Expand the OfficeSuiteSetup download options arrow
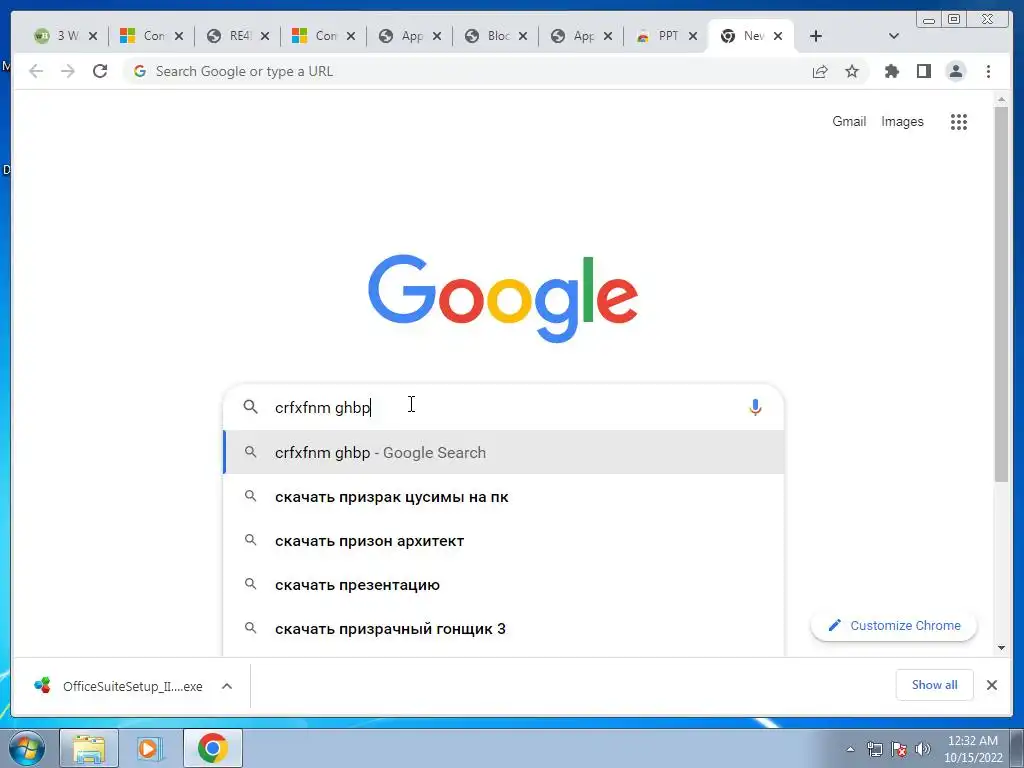 tap(227, 686)
